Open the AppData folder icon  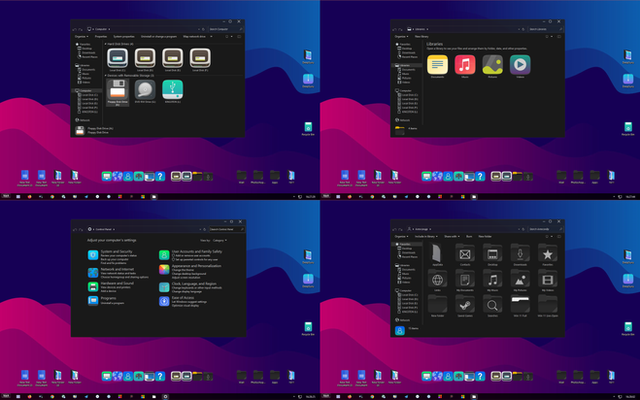[437, 253]
